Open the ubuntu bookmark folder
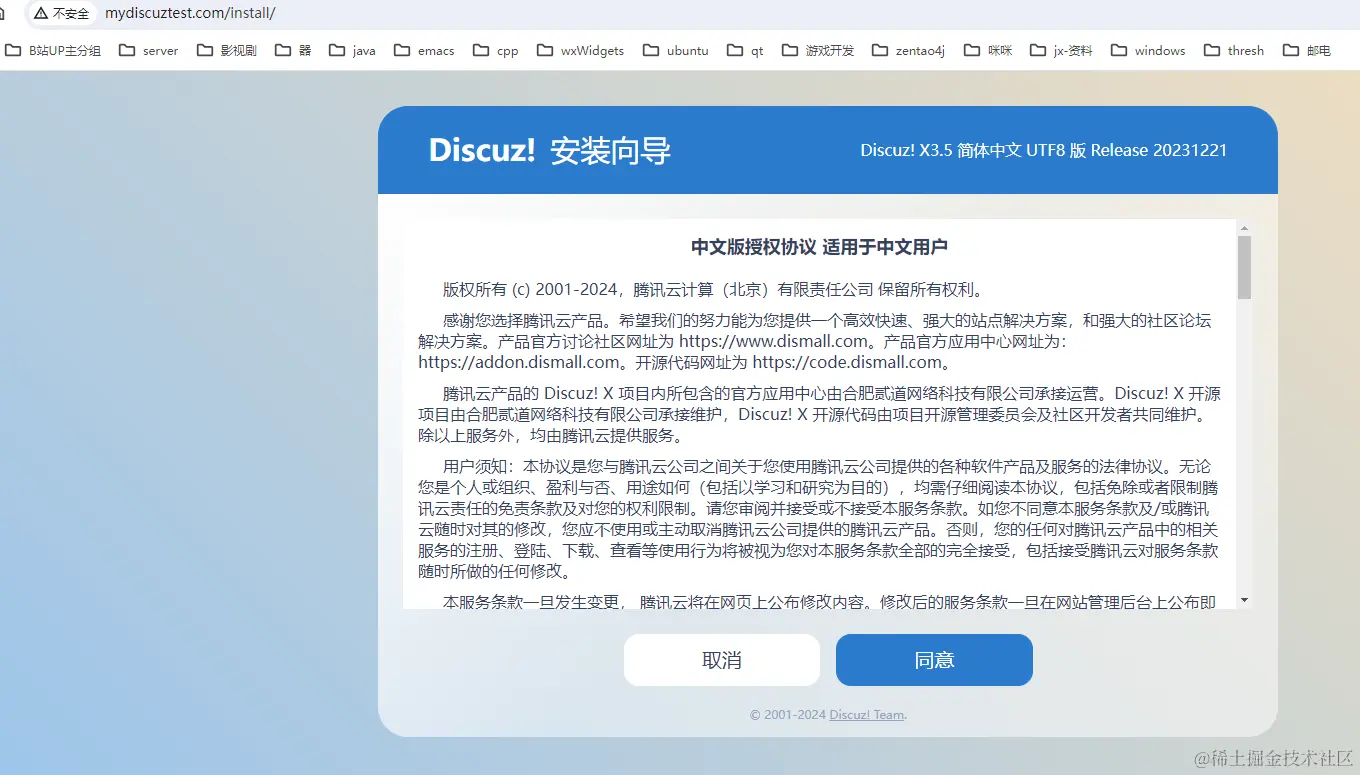Screen dimensions: 1360x775 tap(676, 50)
